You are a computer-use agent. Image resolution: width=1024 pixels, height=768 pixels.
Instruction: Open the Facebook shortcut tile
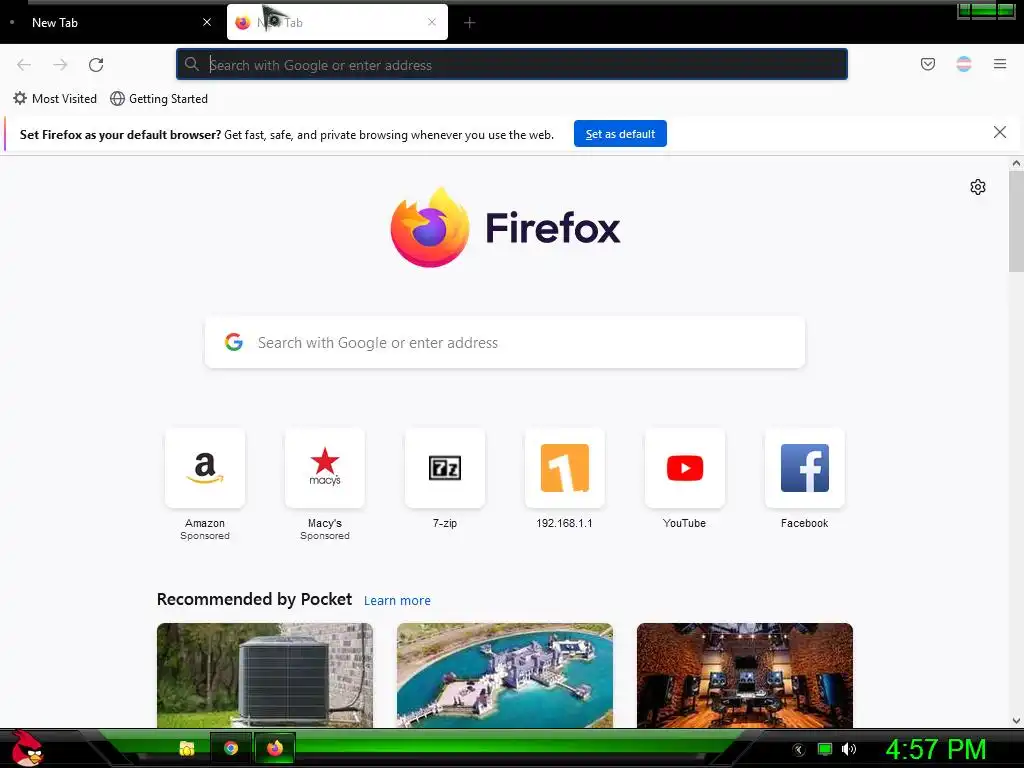[x=805, y=468]
